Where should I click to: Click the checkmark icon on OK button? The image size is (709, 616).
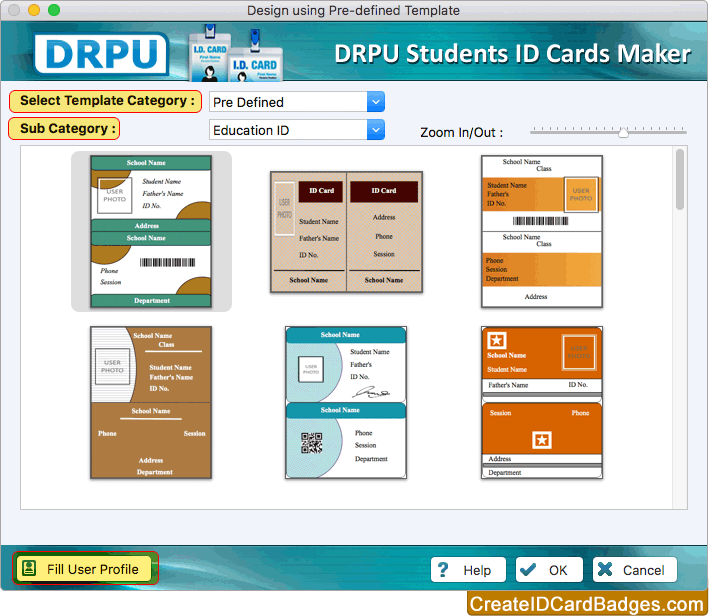(x=528, y=569)
